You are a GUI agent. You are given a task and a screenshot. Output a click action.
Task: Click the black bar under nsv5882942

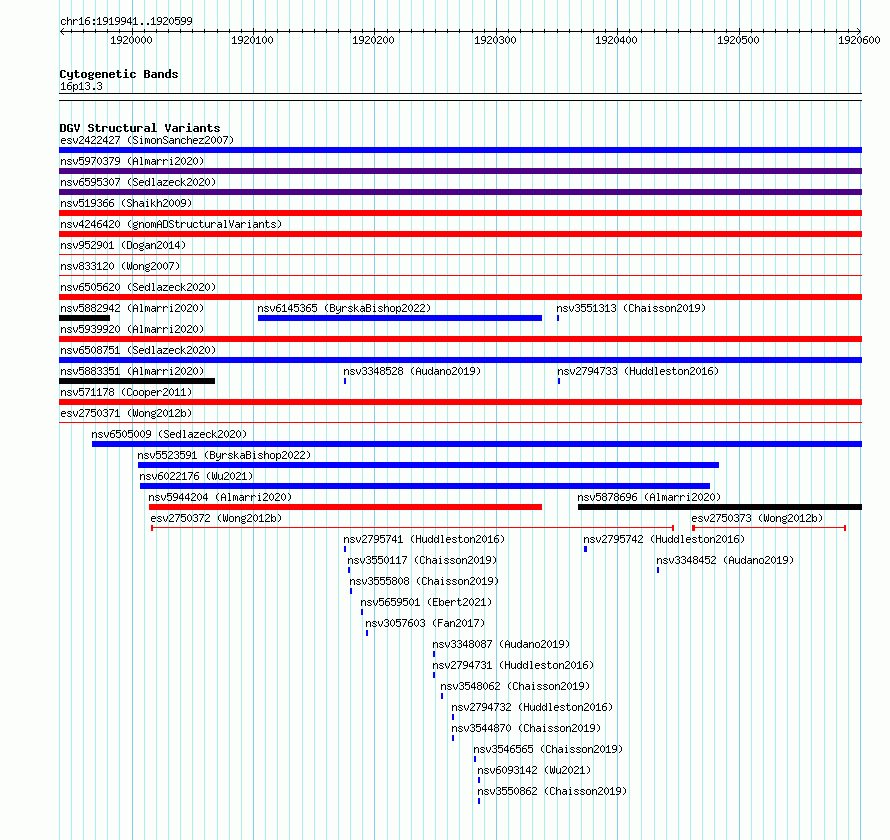85,318
